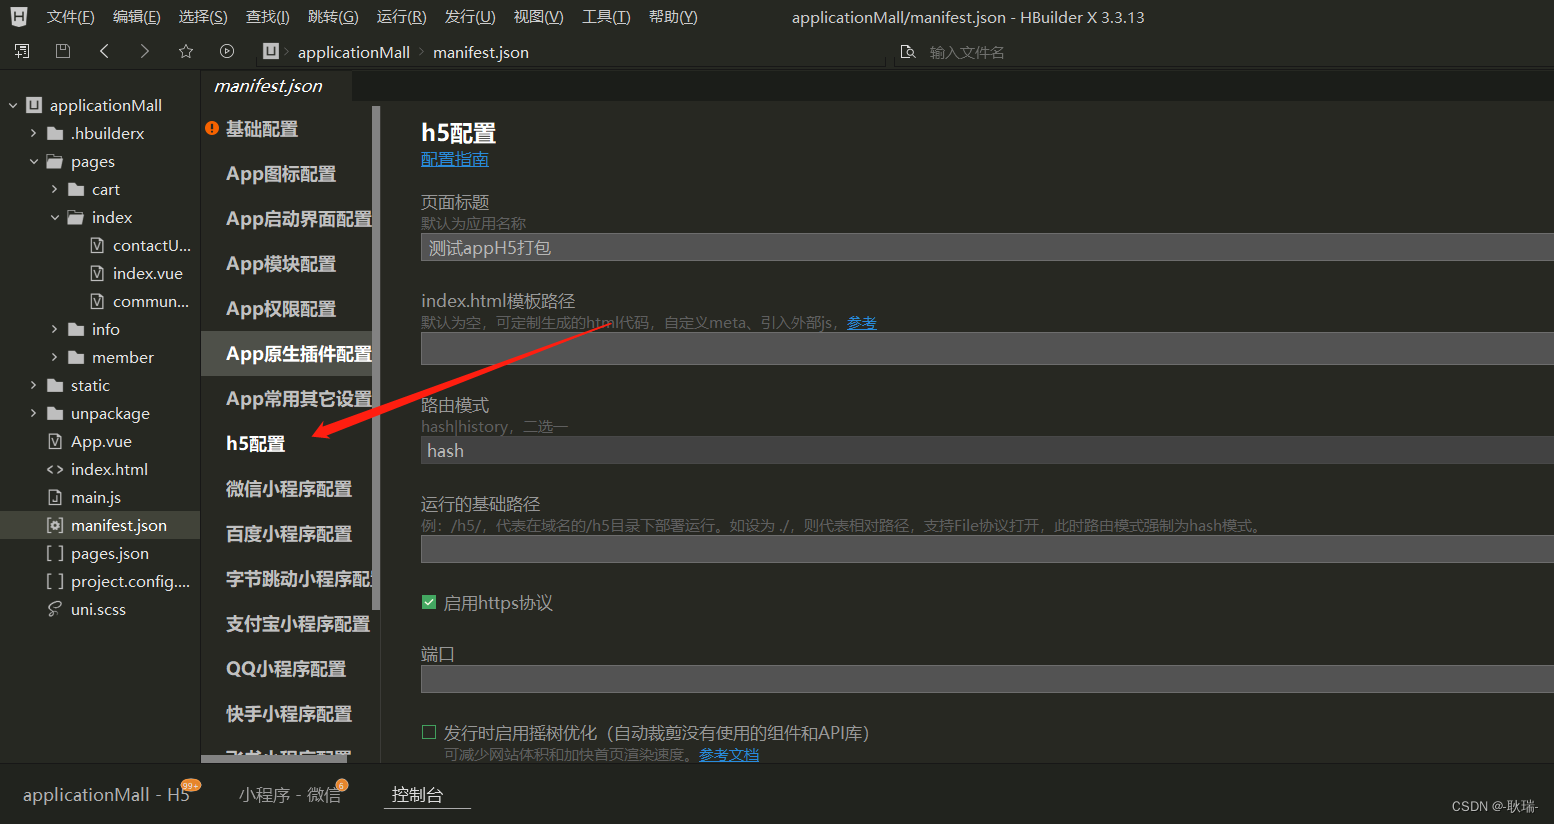Open the 编辑(E) menu

(x=136, y=17)
